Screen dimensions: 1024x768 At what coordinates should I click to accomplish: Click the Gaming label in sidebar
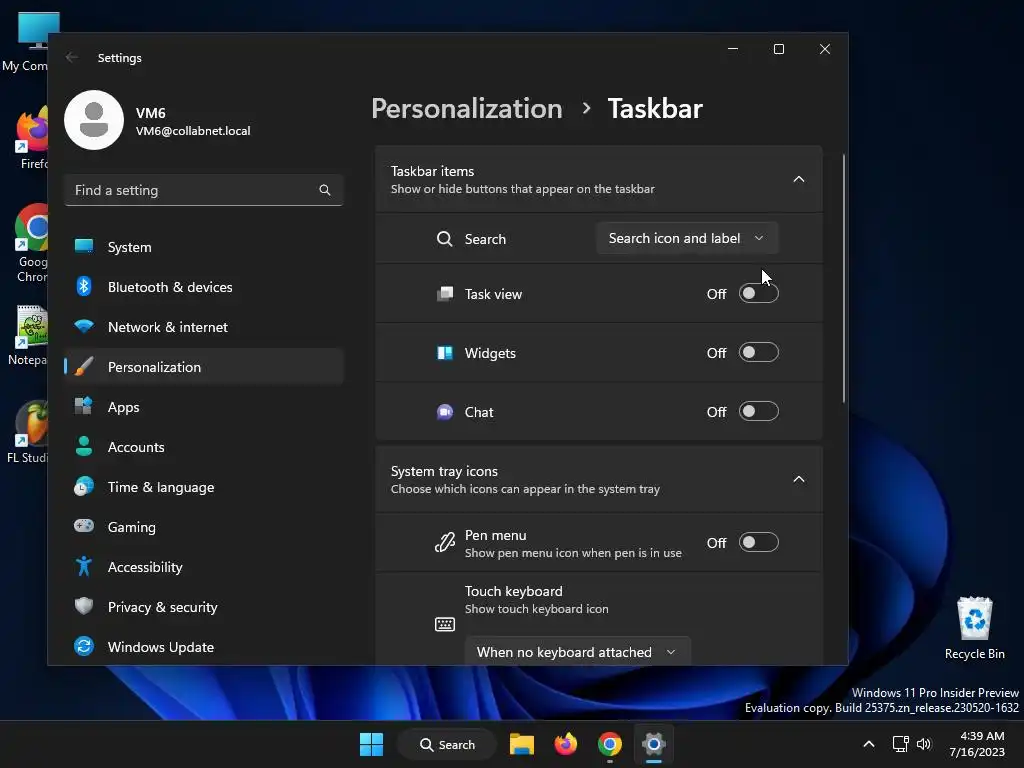[131, 527]
